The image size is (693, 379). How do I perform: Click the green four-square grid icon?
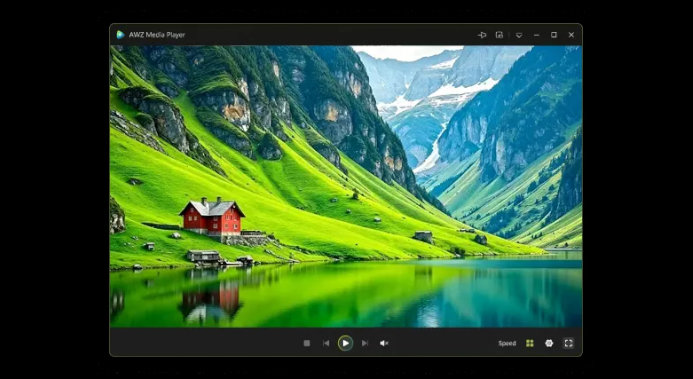coord(529,343)
